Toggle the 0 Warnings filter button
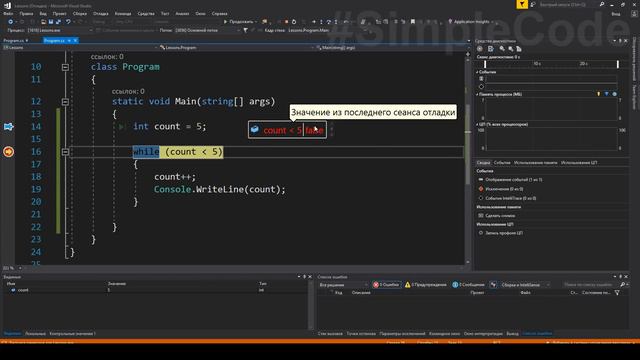This screenshot has width=640, height=360. pos(426,284)
